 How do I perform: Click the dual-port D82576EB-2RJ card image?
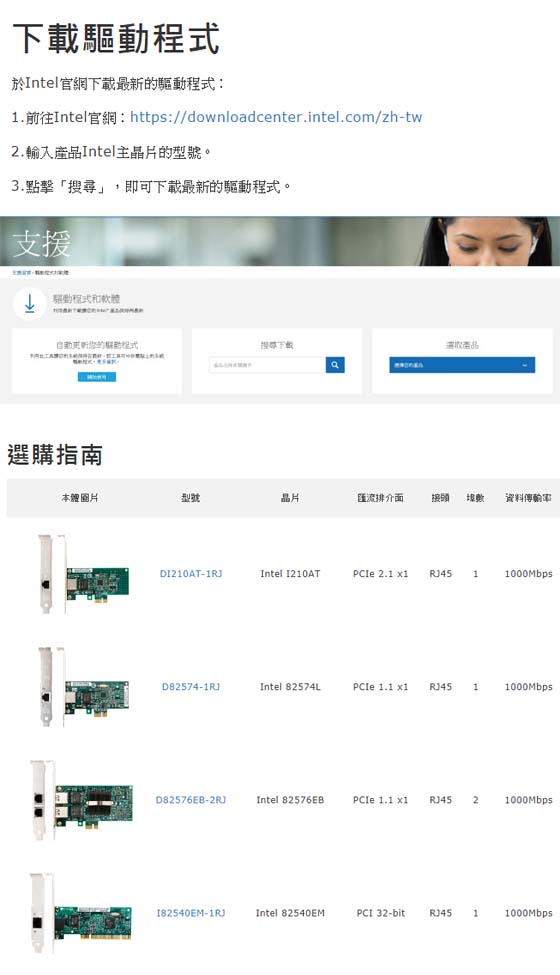(x=81, y=800)
